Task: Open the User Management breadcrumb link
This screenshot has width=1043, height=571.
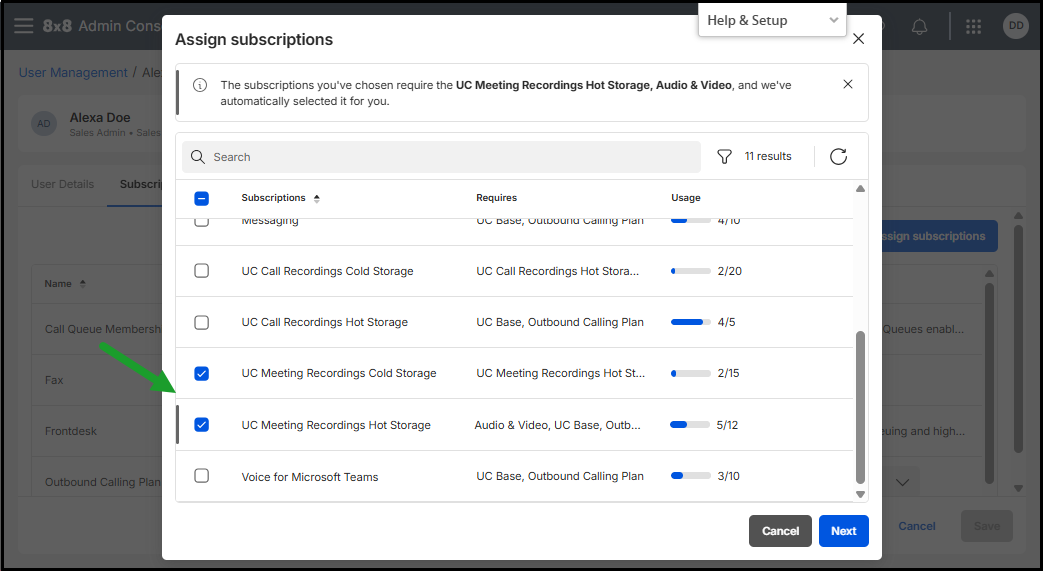Action: tap(73, 73)
